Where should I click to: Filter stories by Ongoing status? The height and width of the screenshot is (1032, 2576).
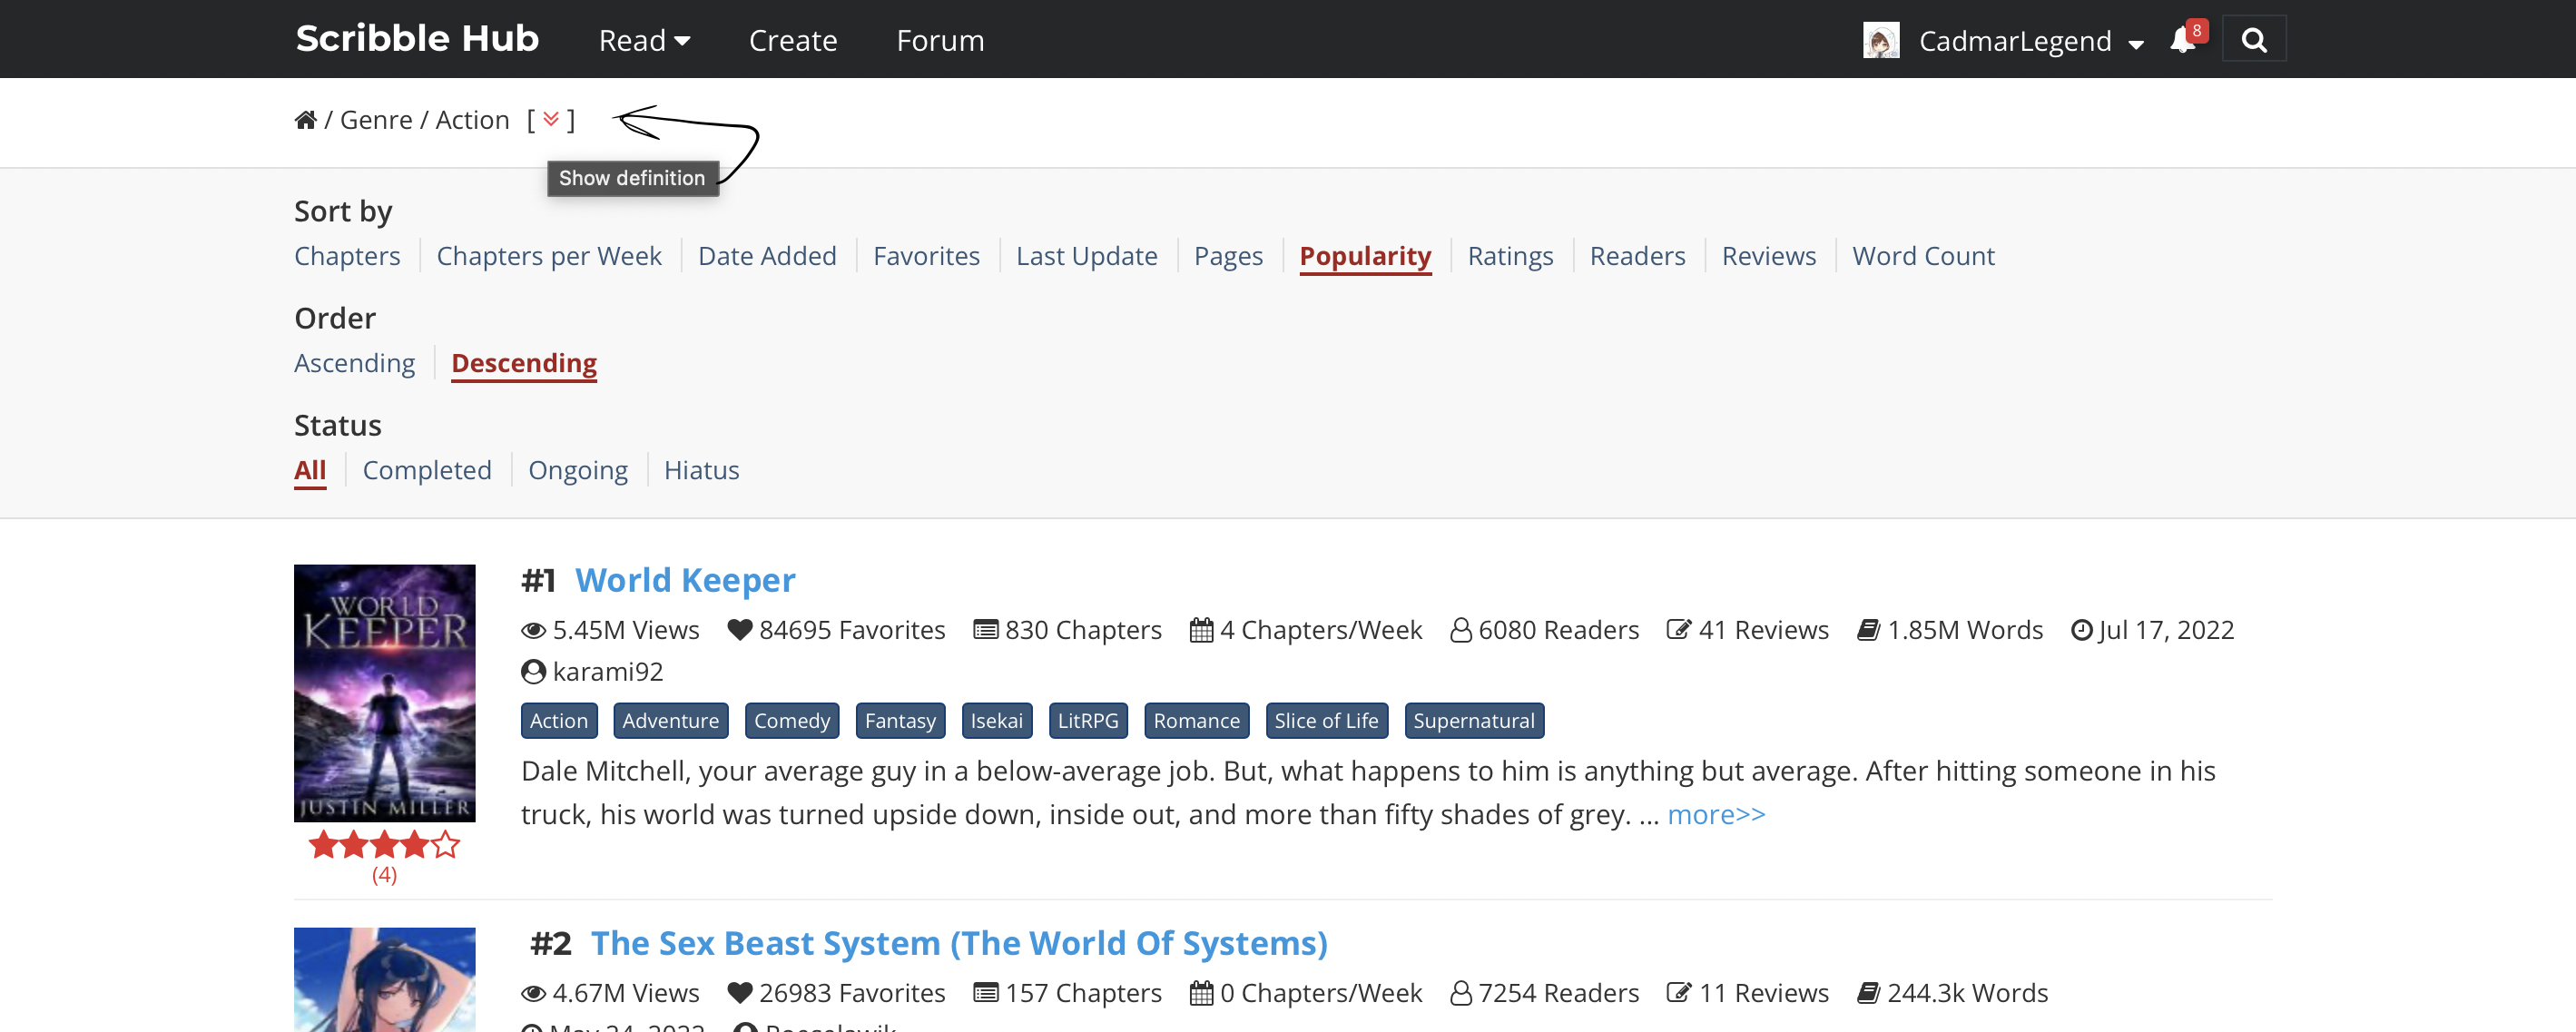click(x=577, y=469)
